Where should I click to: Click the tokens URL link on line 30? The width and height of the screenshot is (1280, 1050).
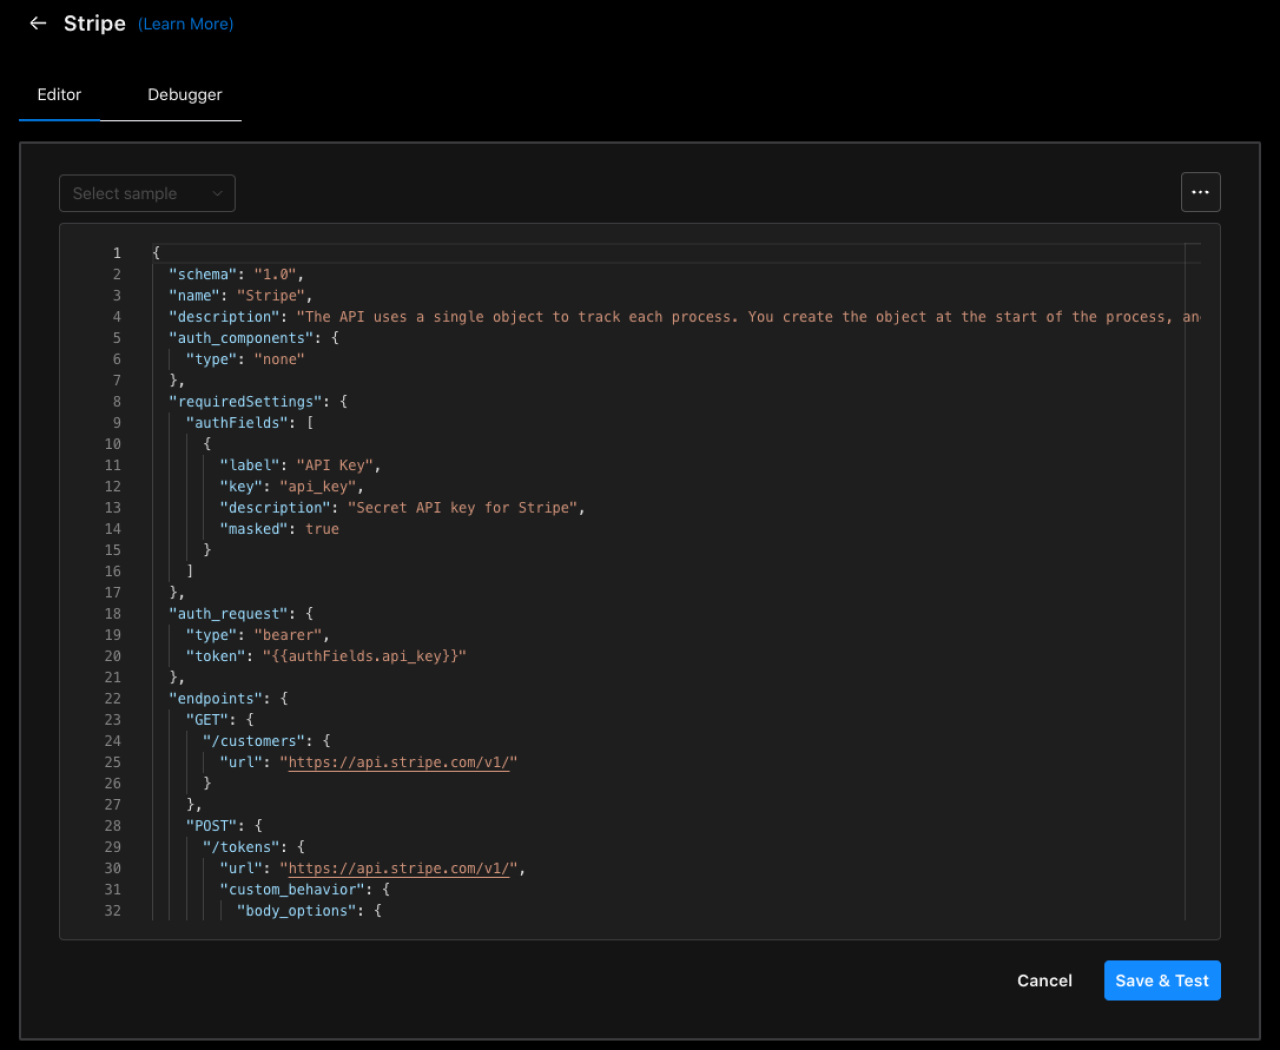398,868
